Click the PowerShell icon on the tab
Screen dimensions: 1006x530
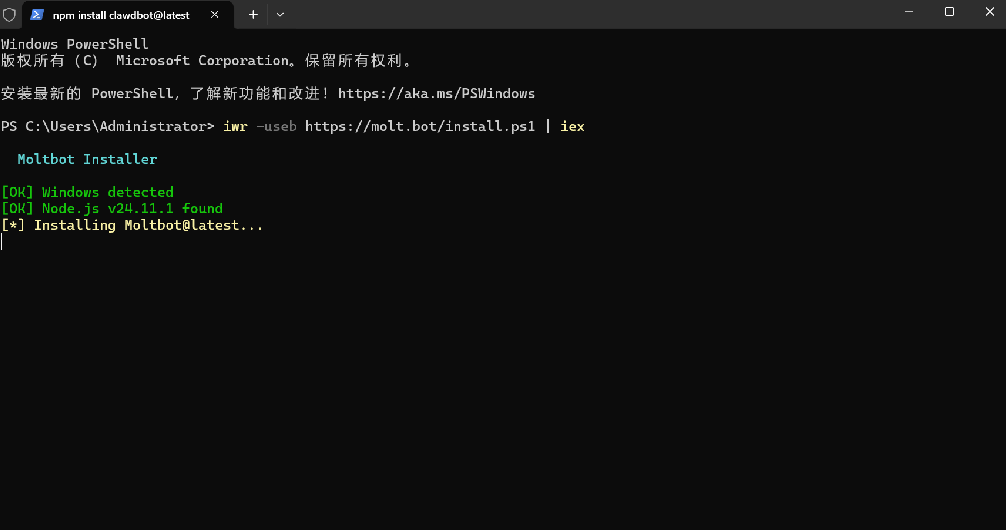pos(37,15)
